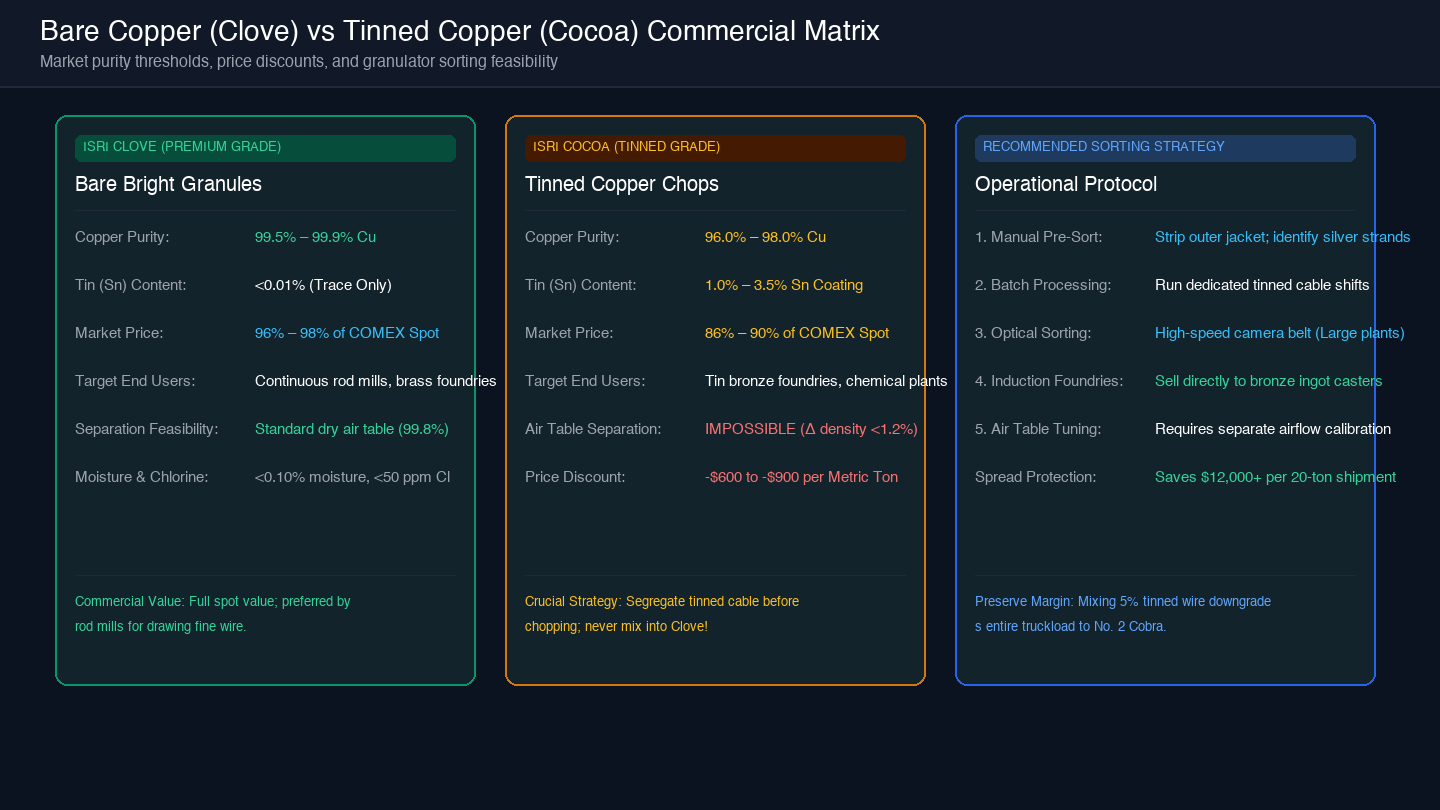Click the 'Air Table Separation:' label

coord(593,429)
